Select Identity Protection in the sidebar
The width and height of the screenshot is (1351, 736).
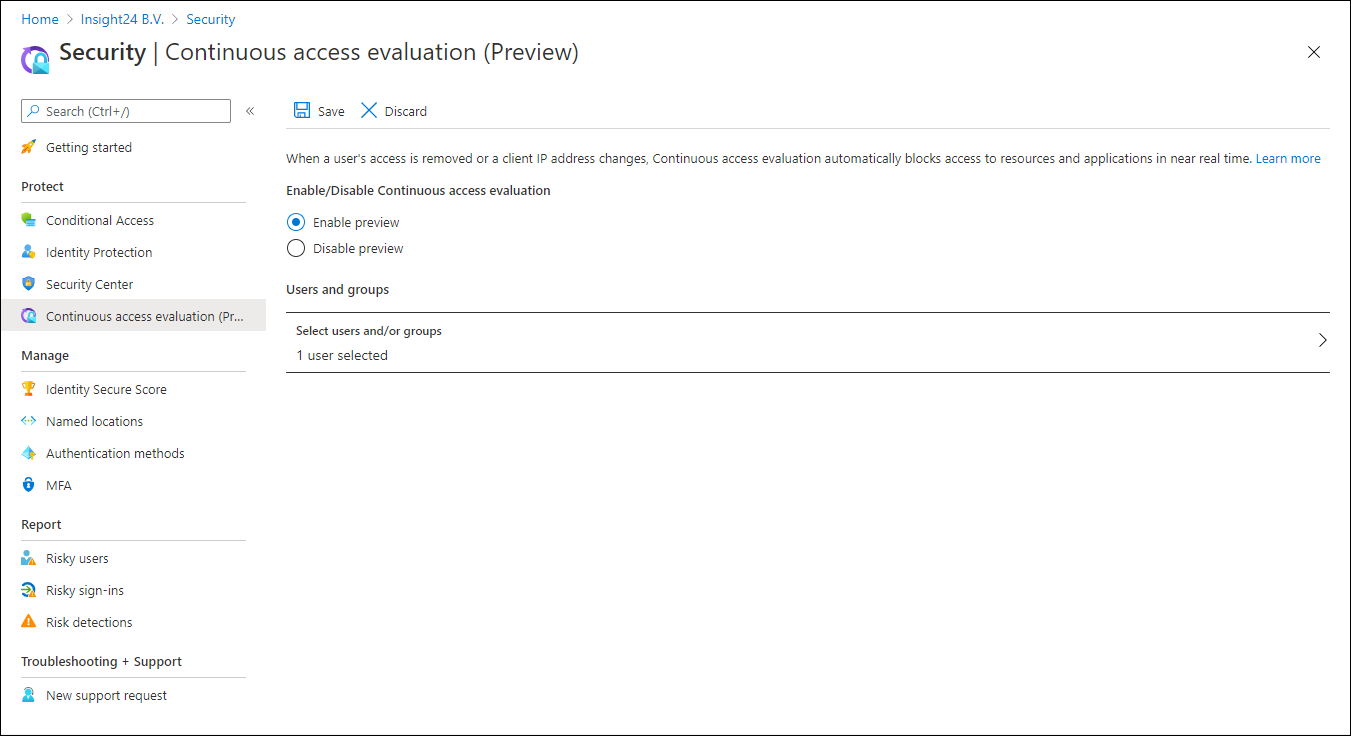98,251
